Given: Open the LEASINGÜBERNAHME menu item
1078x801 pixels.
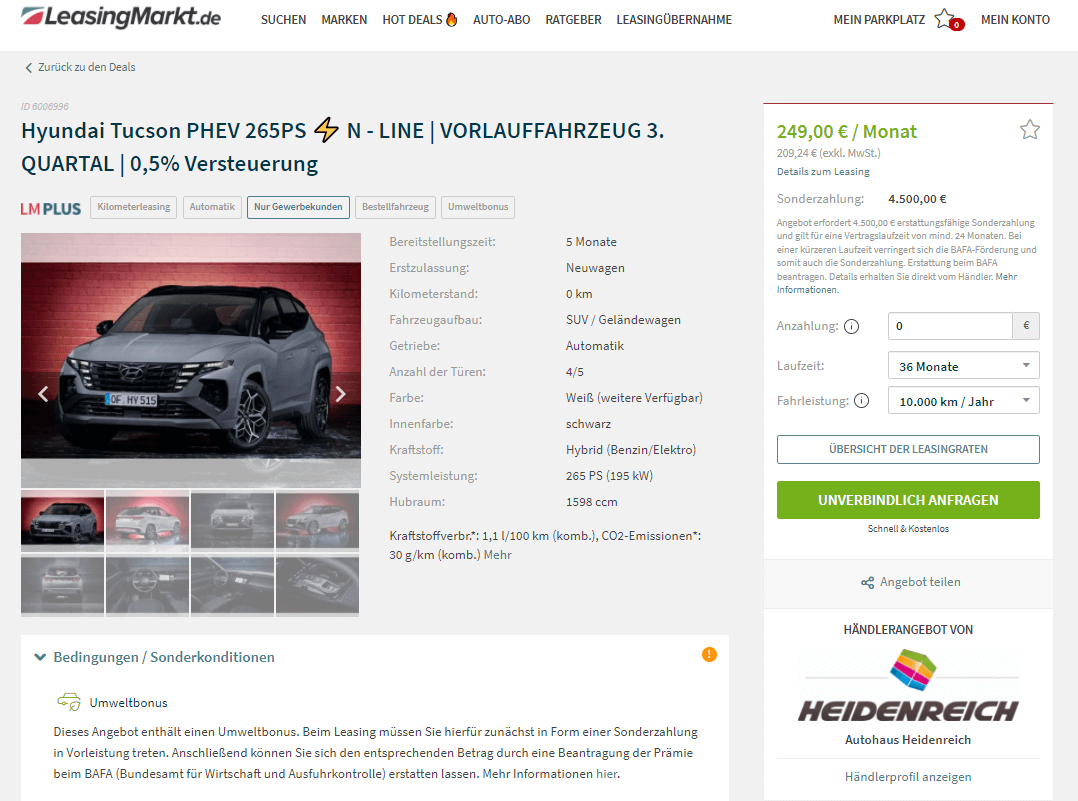Looking at the screenshot, I should (x=674, y=20).
